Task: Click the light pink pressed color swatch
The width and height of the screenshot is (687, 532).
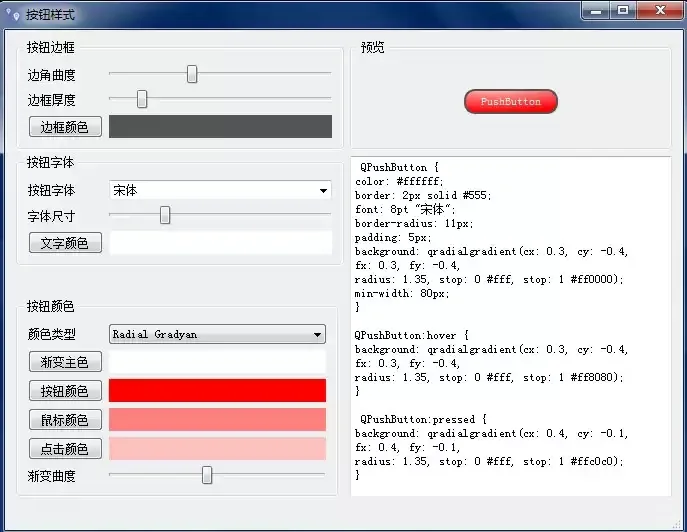Action: coord(217,449)
